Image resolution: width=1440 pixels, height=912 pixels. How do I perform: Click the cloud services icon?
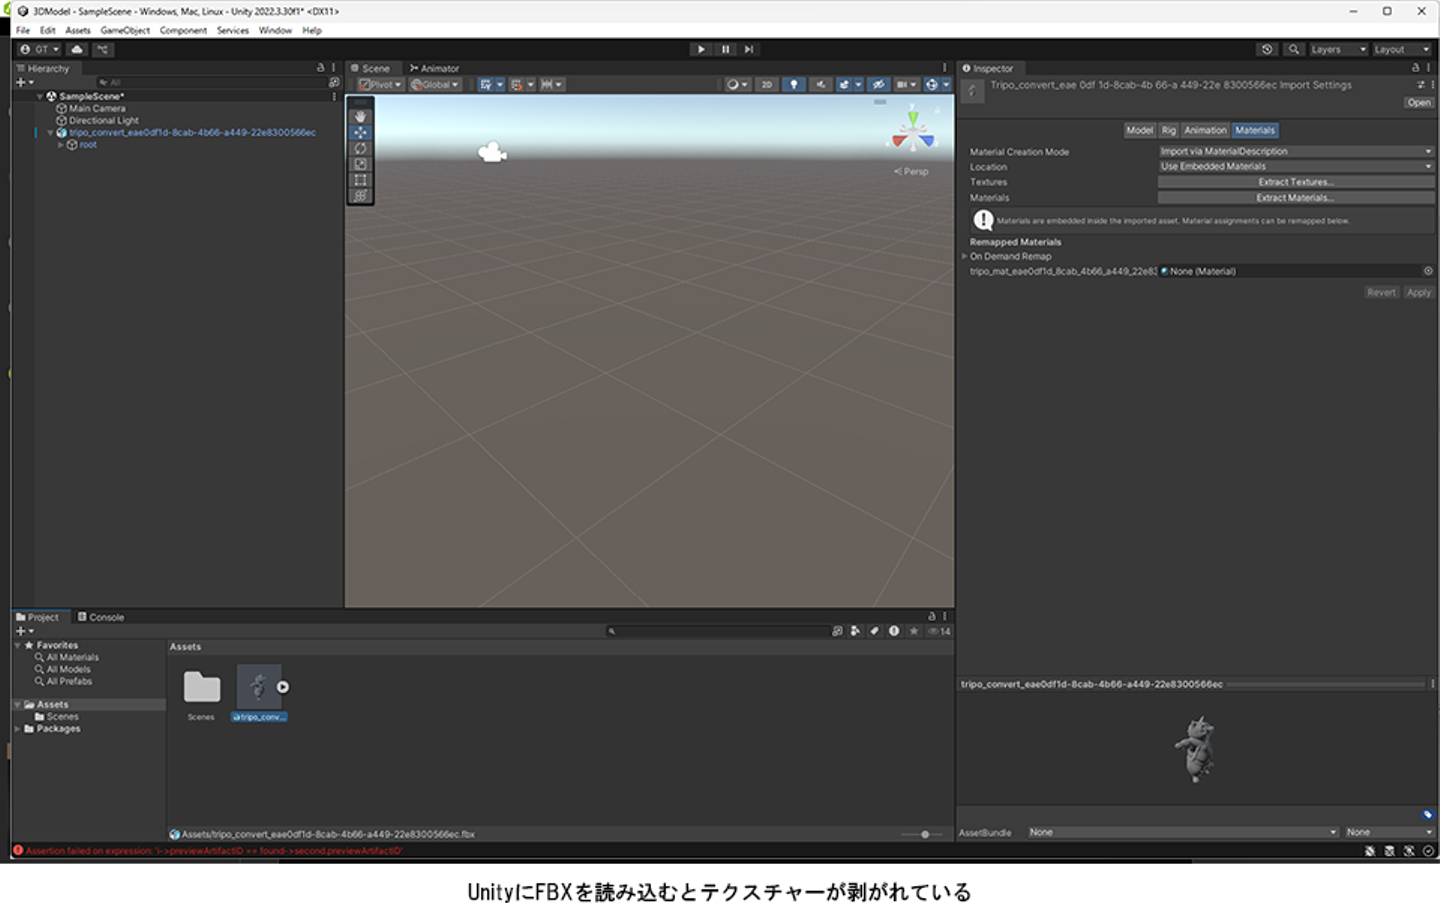77,49
